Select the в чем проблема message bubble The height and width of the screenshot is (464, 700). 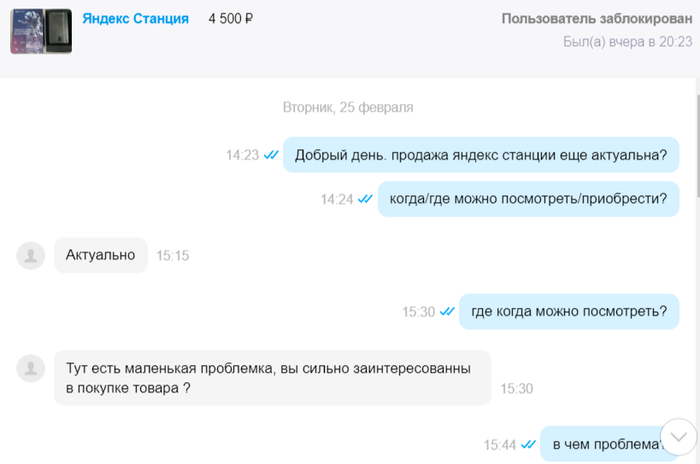pos(605,444)
